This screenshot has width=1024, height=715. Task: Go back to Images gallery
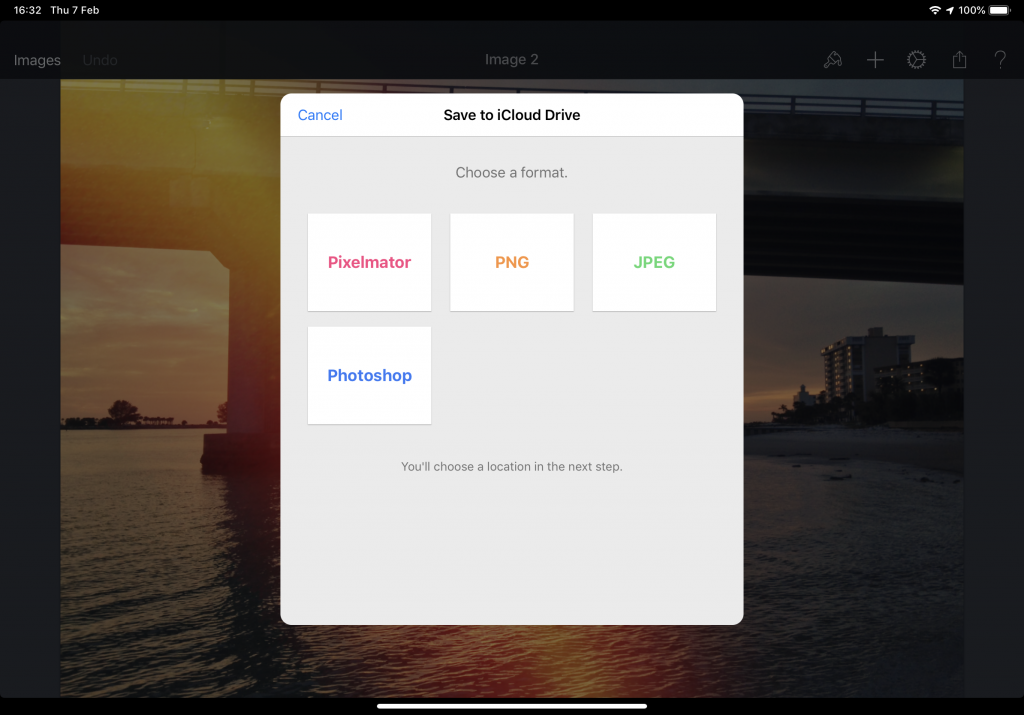point(37,60)
